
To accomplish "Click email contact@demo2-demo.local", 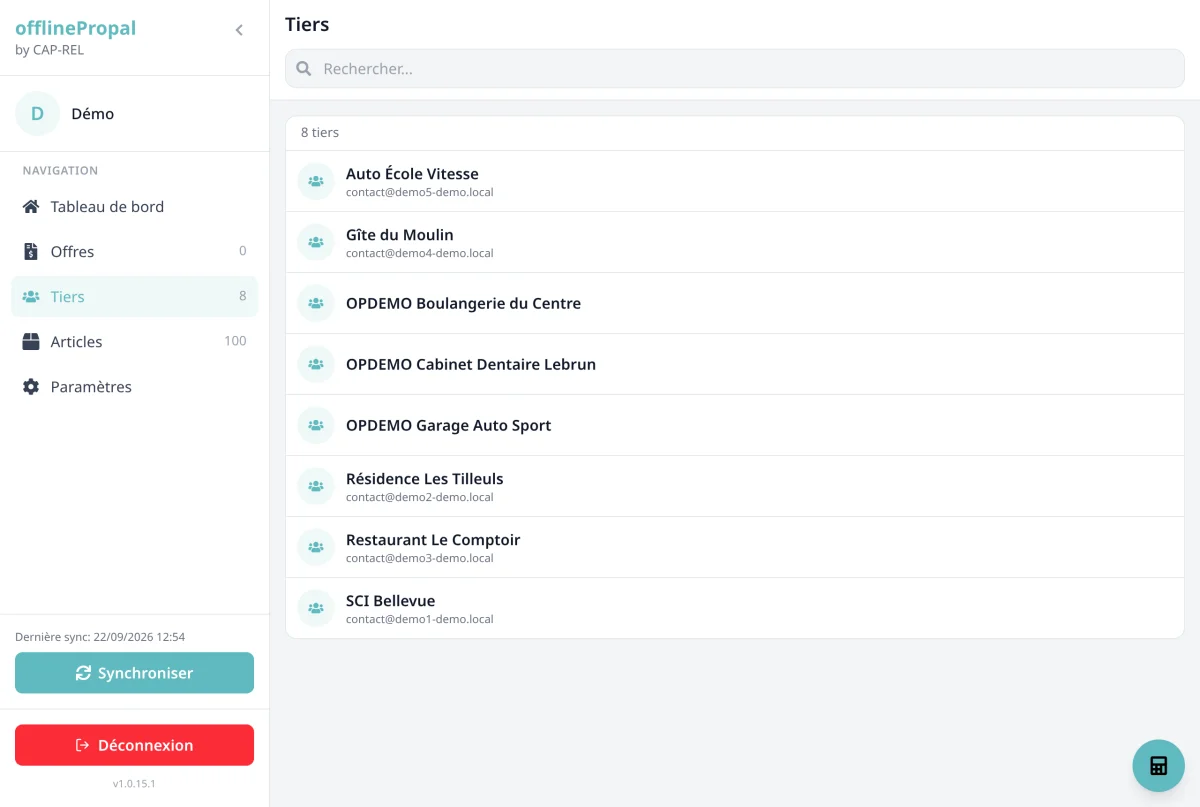I will (x=420, y=498).
